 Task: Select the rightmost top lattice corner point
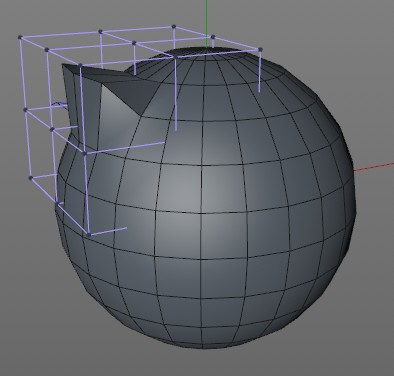point(260,50)
